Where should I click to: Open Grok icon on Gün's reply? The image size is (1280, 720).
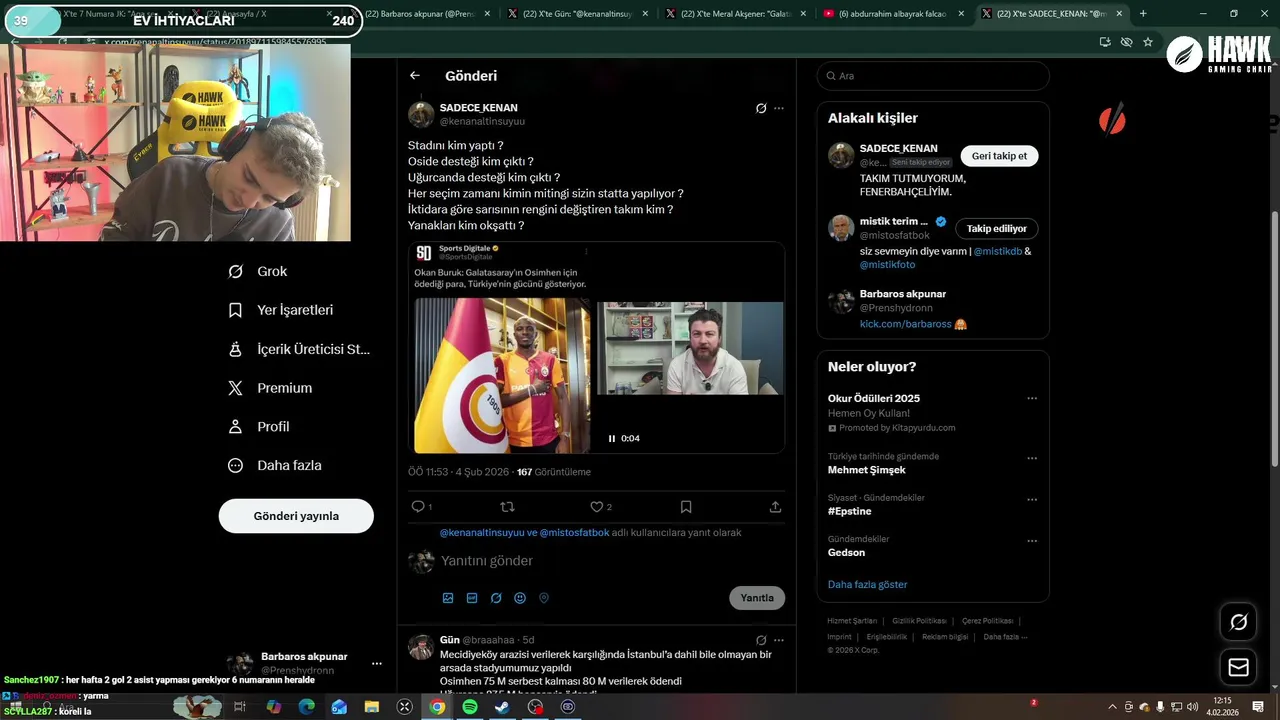click(761, 640)
